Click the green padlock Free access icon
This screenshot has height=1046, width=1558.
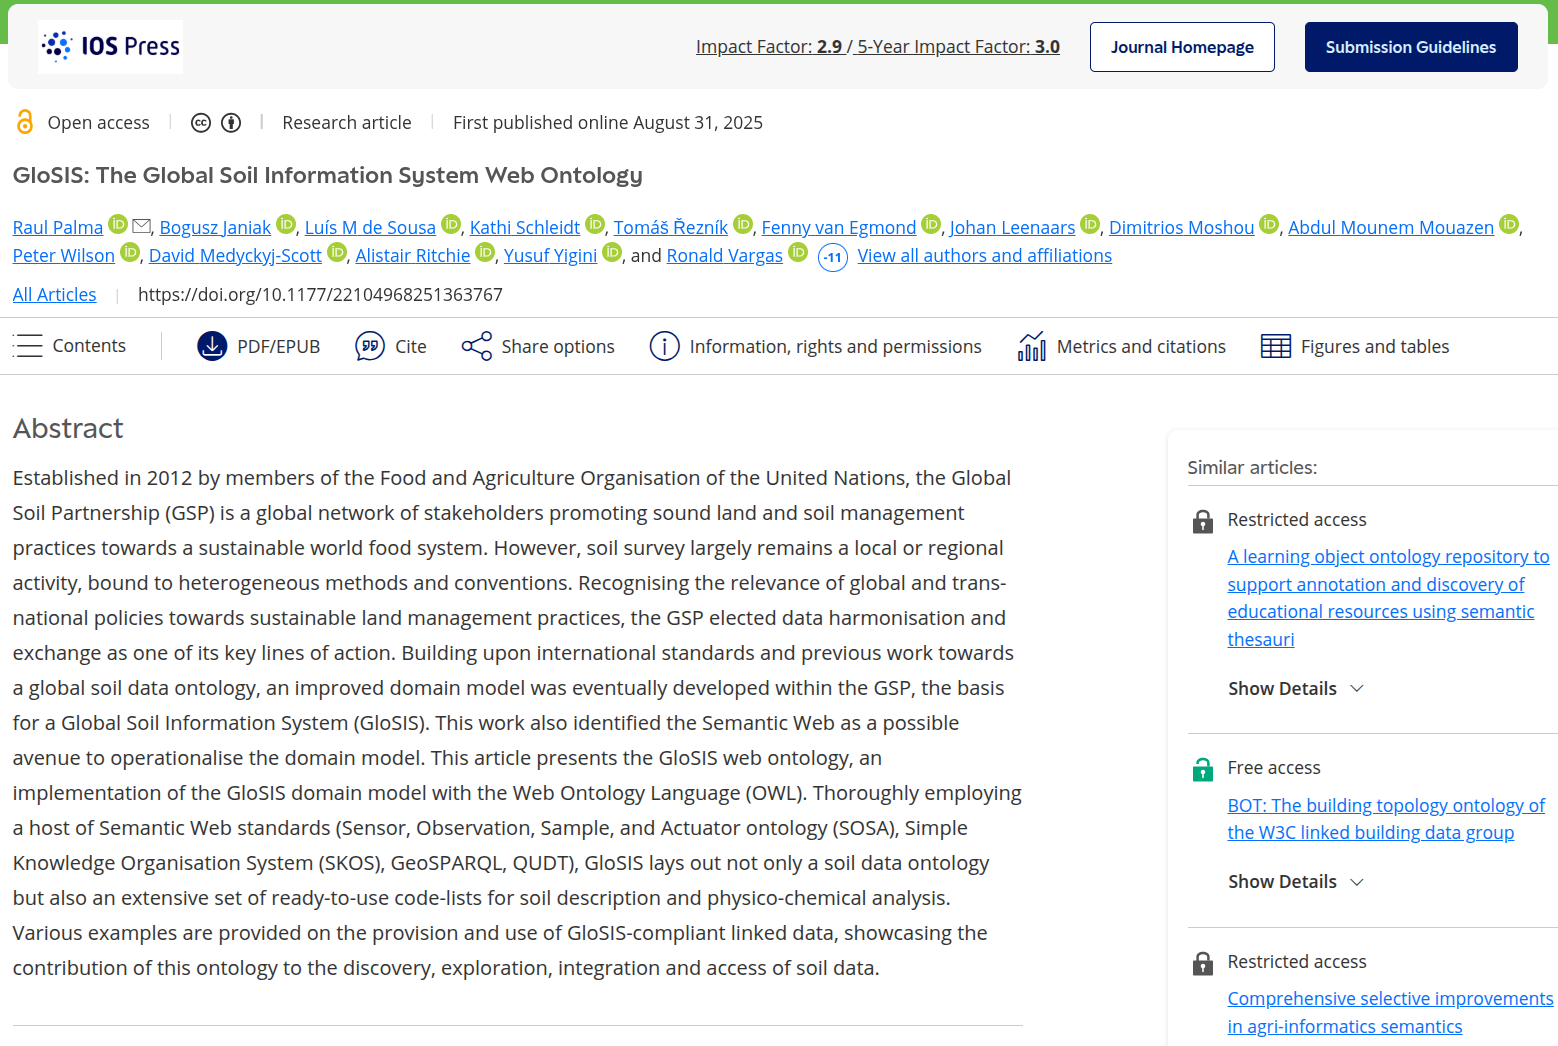click(x=1203, y=769)
